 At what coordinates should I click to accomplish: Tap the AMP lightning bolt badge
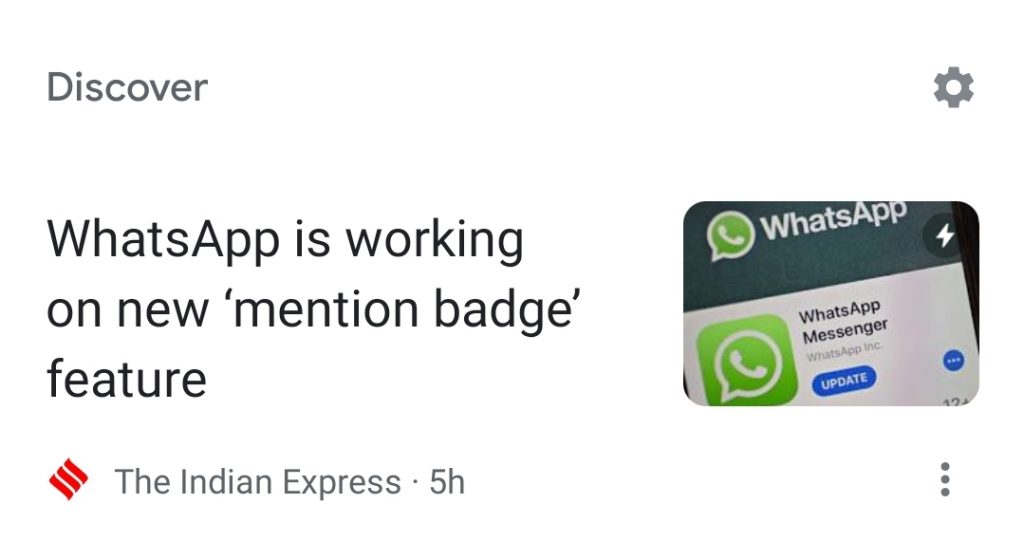pos(946,236)
